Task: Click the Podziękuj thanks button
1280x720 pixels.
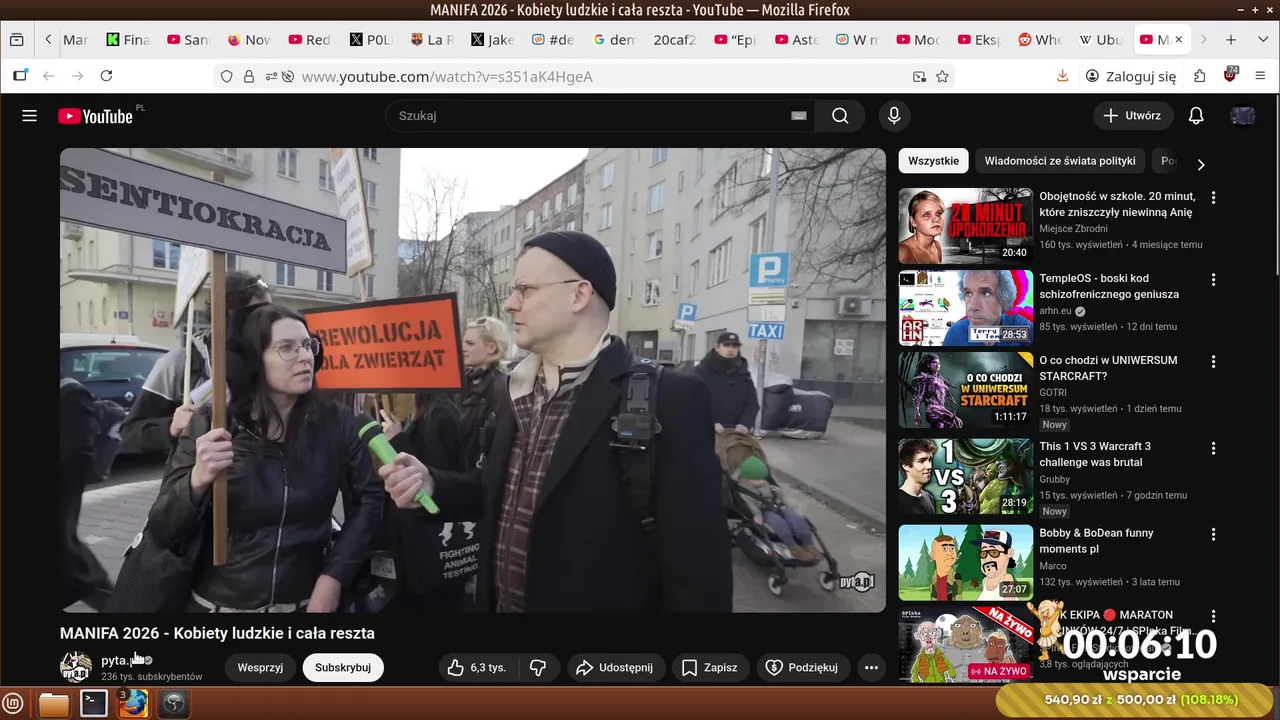Action: (803, 667)
